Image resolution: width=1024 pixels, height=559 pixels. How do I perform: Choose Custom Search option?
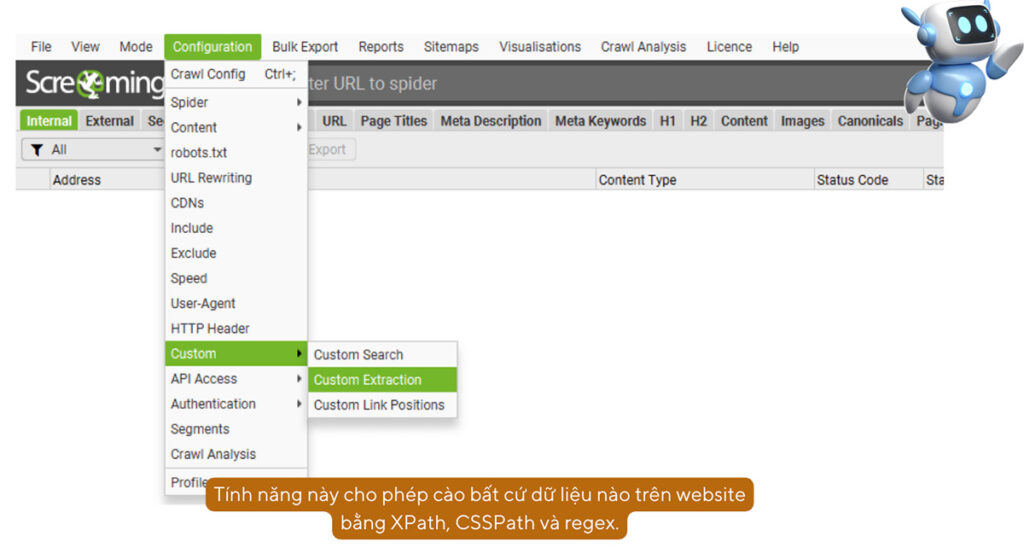pyautogui.click(x=358, y=355)
